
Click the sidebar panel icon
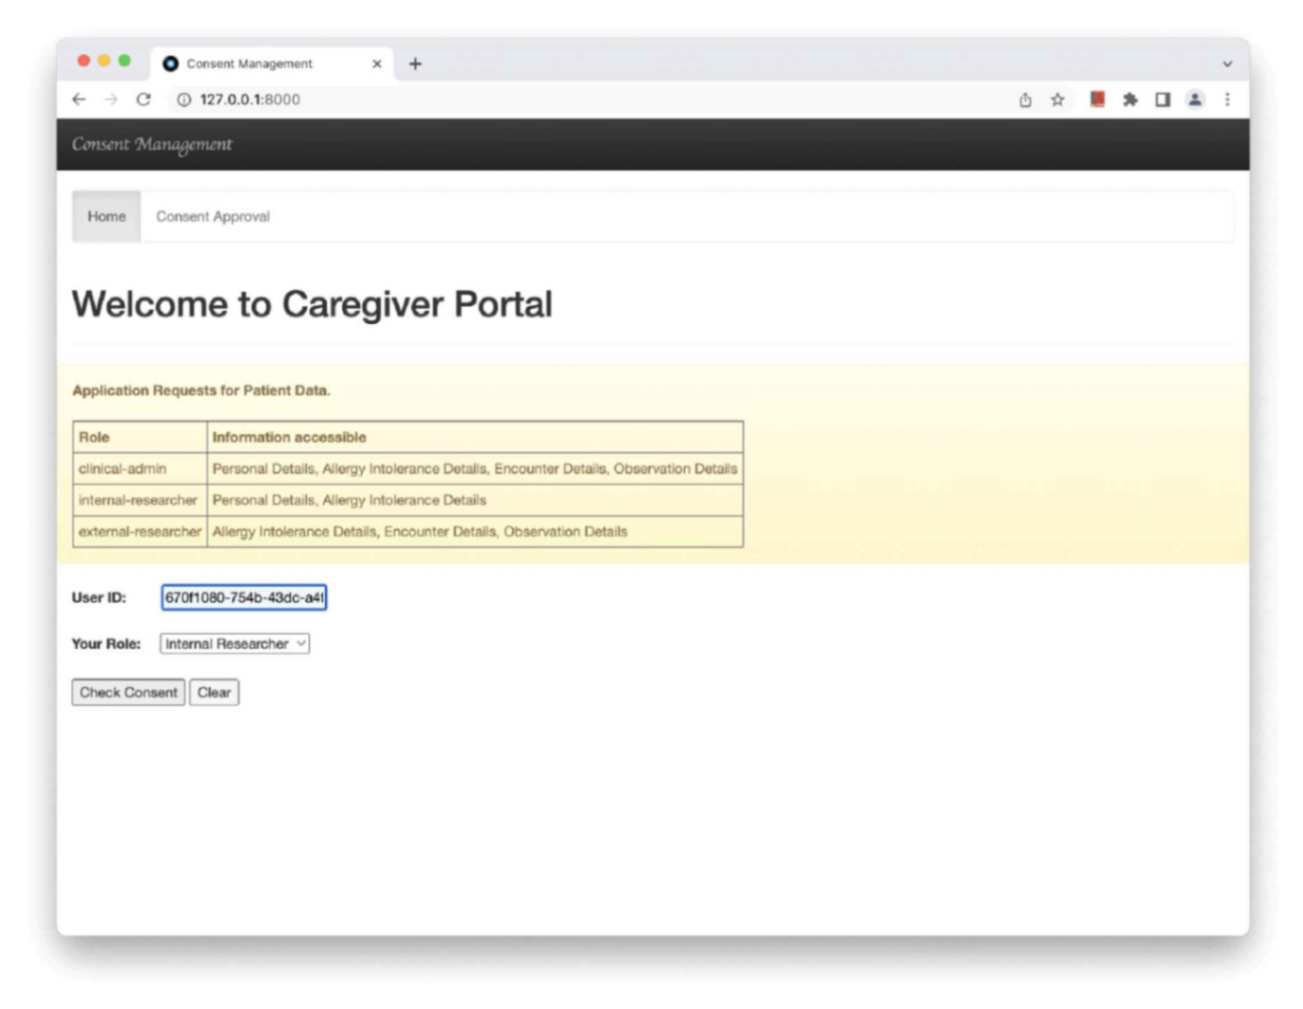point(1162,99)
